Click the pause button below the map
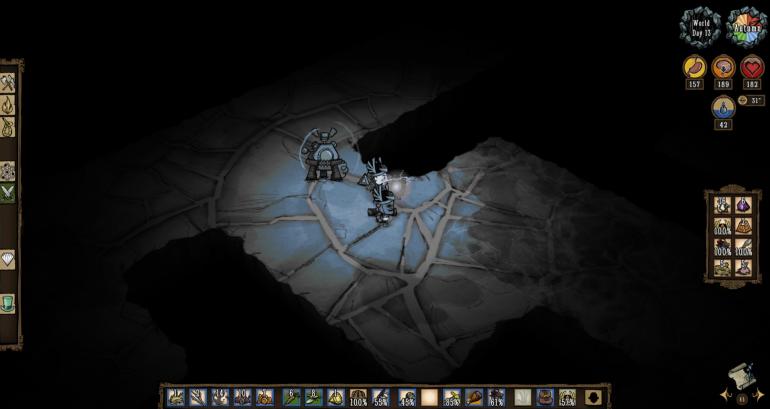The height and width of the screenshot is (409, 770). [x=742, y=399]
